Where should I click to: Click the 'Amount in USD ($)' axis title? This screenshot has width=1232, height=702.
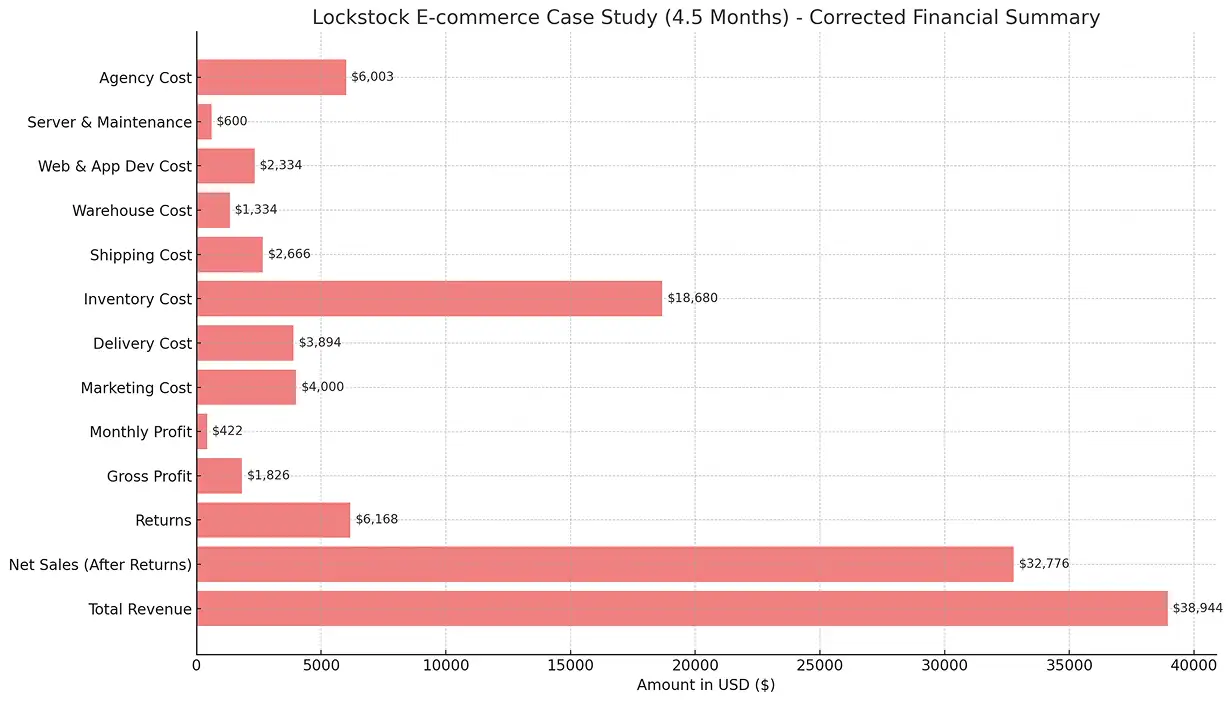706,686
